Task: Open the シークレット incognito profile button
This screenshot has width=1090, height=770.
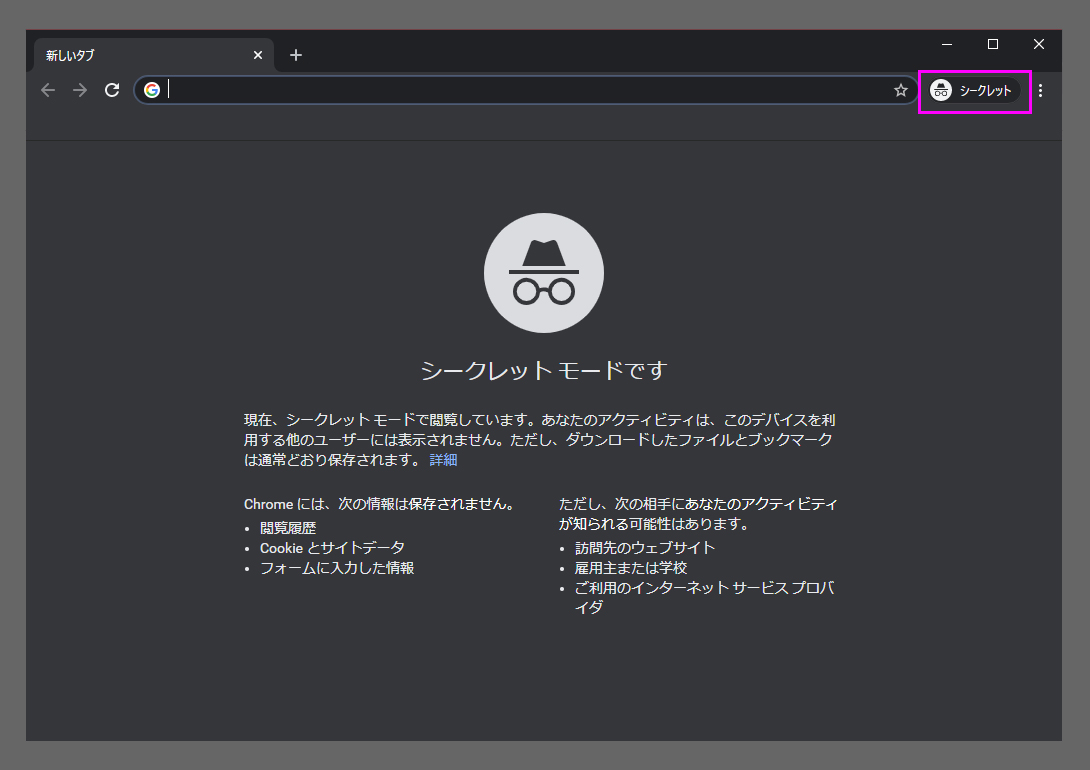Action: pyautogui.click(x=973, y=90)
